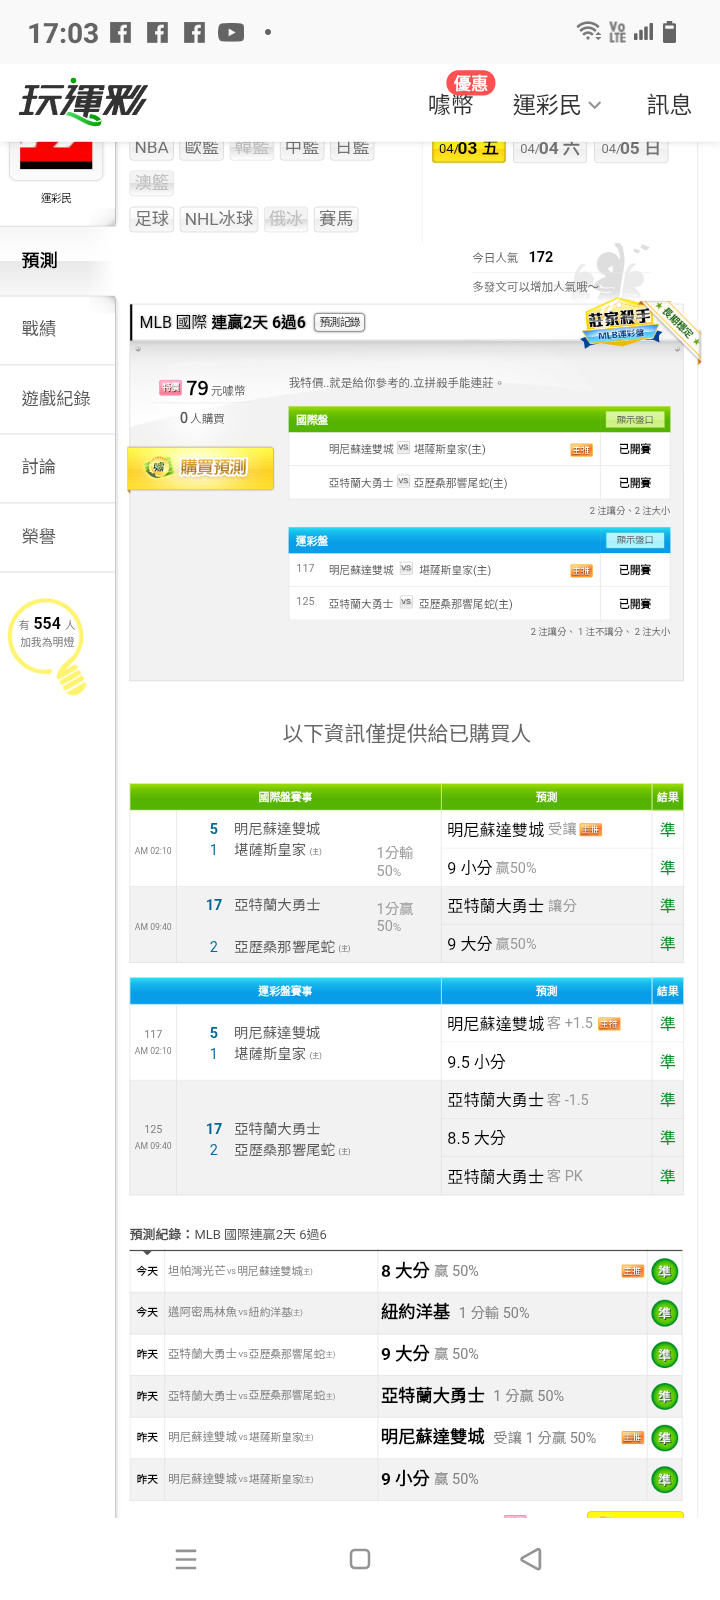Click the yellow 購買預測 button

point(200,468)
